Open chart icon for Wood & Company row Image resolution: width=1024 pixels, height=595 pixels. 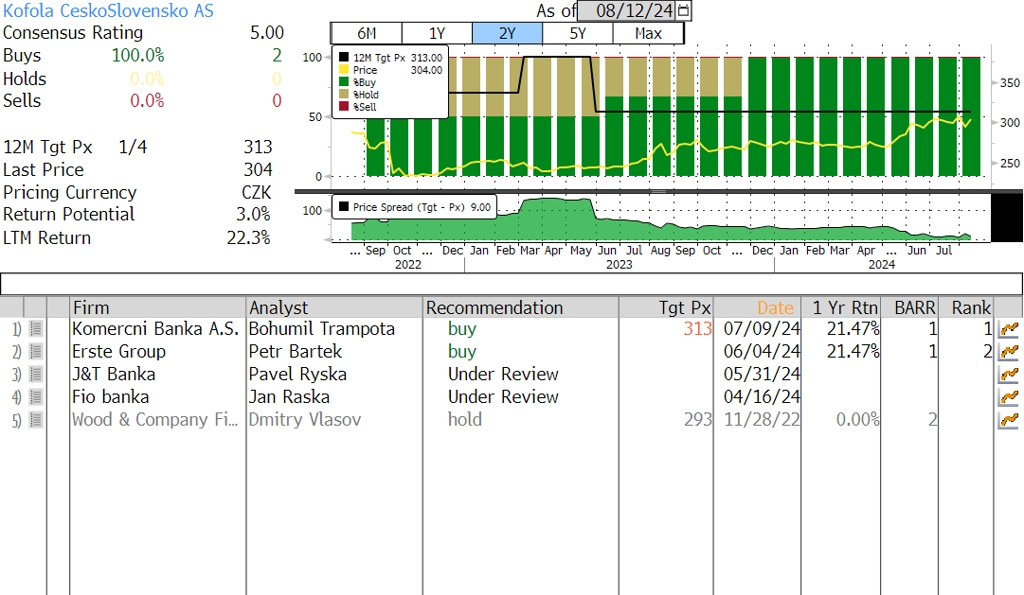[1009, 420]
